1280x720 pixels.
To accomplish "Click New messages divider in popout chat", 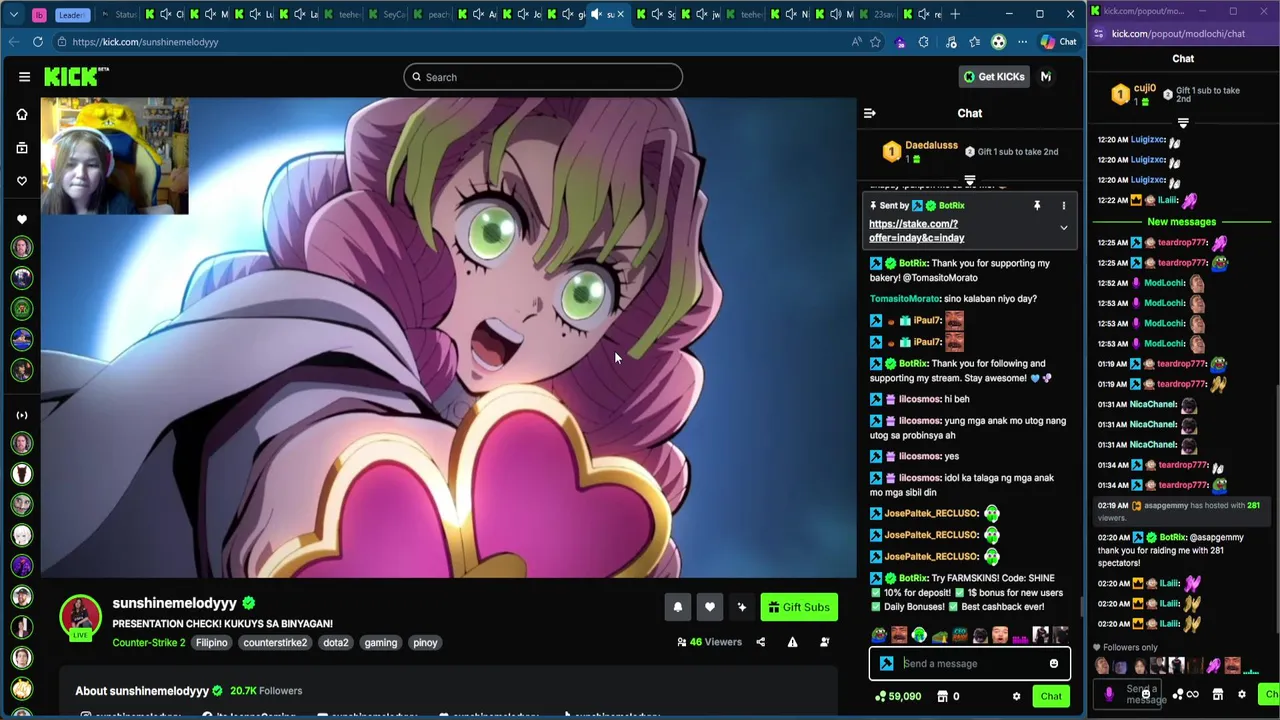I will [x=1182, y=222].
